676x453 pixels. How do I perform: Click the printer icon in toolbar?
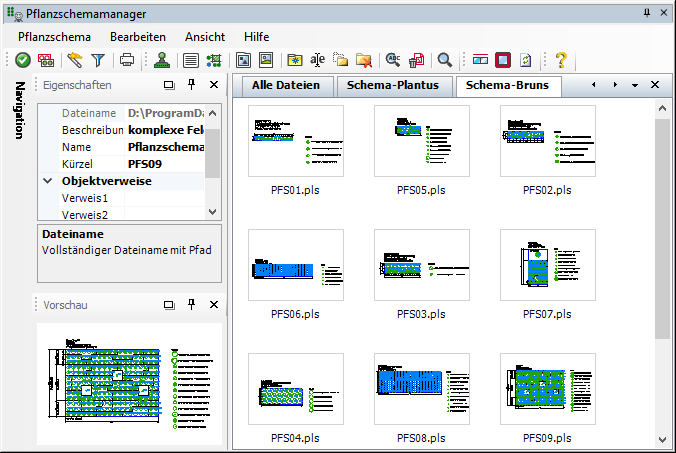pyautogui.click(x=127, y=60)
